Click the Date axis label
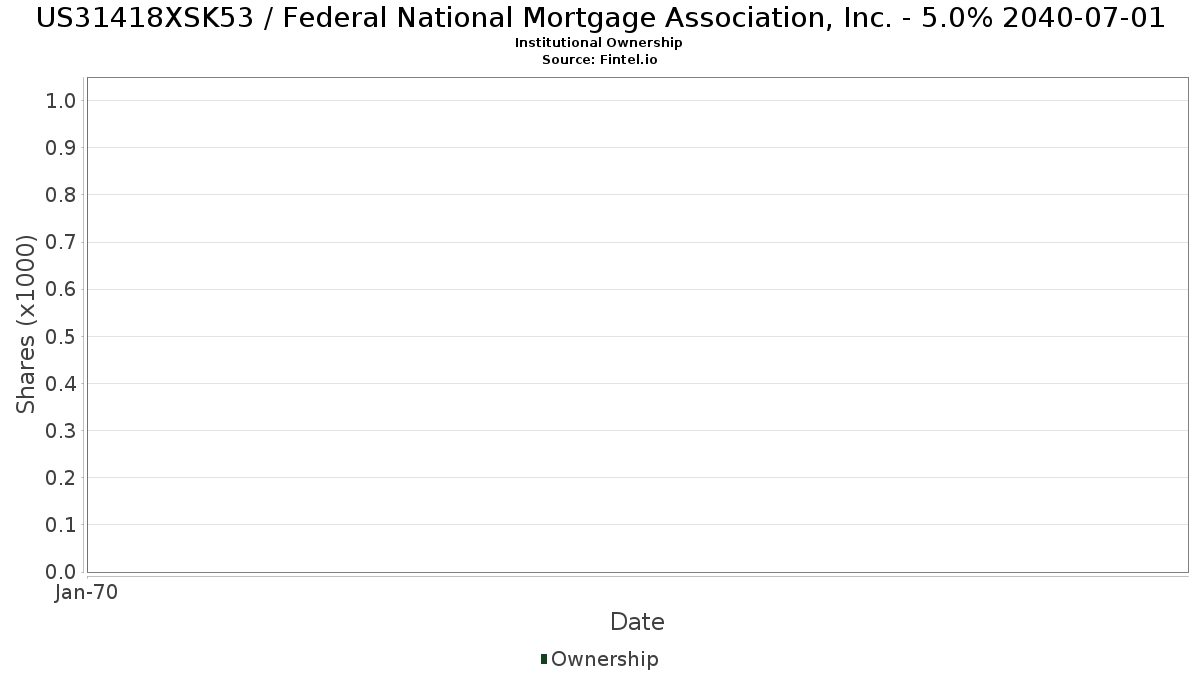This screenshot has width=1200, height=675. (x=637, y=622)
